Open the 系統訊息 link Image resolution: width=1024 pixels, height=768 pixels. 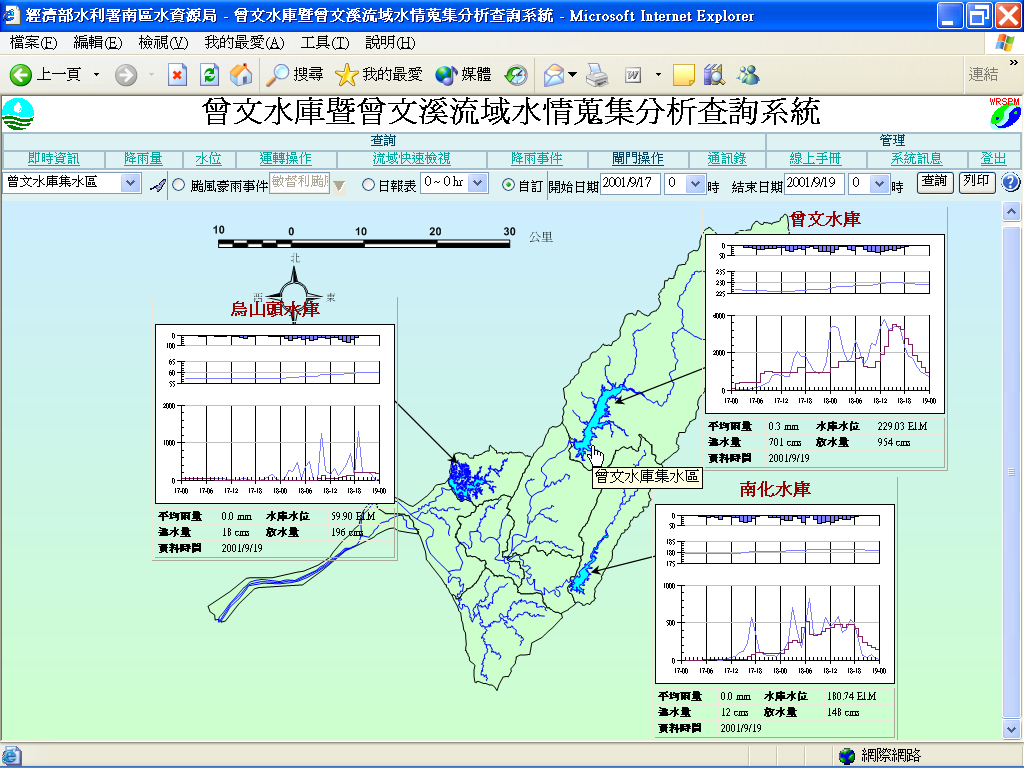917,159
